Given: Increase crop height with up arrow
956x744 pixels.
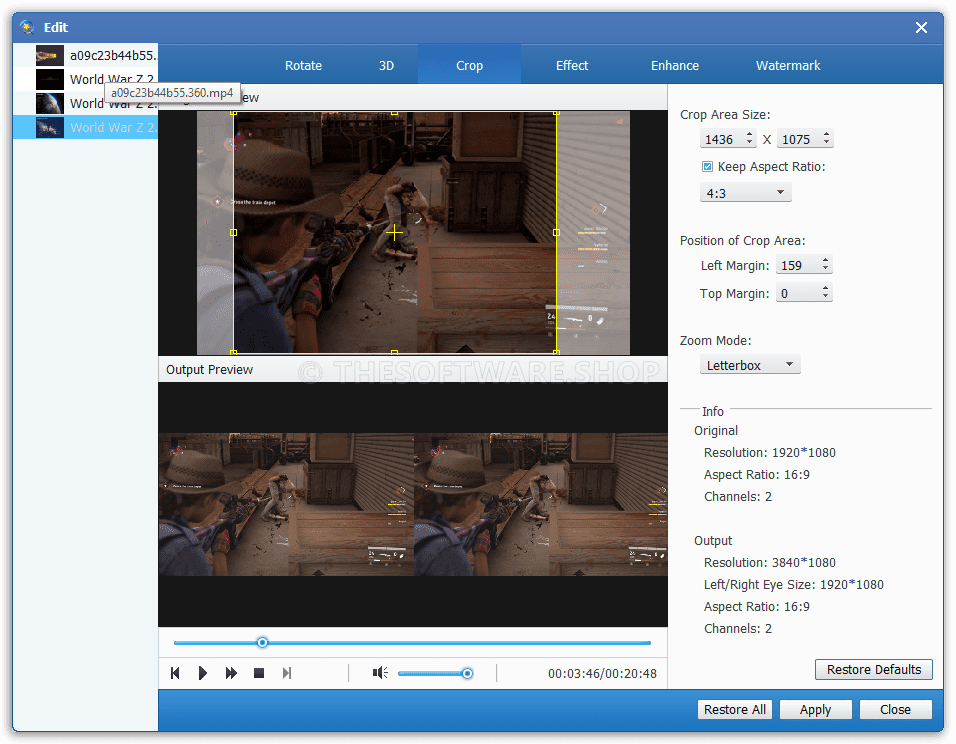Looking at the screenshot, I should (827, 135).
